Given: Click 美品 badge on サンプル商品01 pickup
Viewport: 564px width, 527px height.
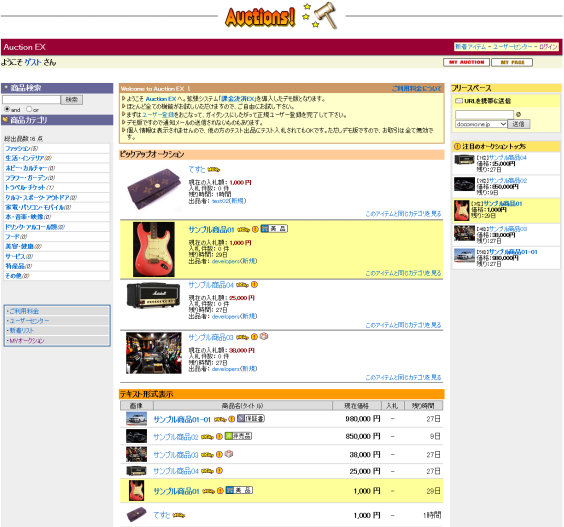Looking at the screenshot, I should coord(274,229).
